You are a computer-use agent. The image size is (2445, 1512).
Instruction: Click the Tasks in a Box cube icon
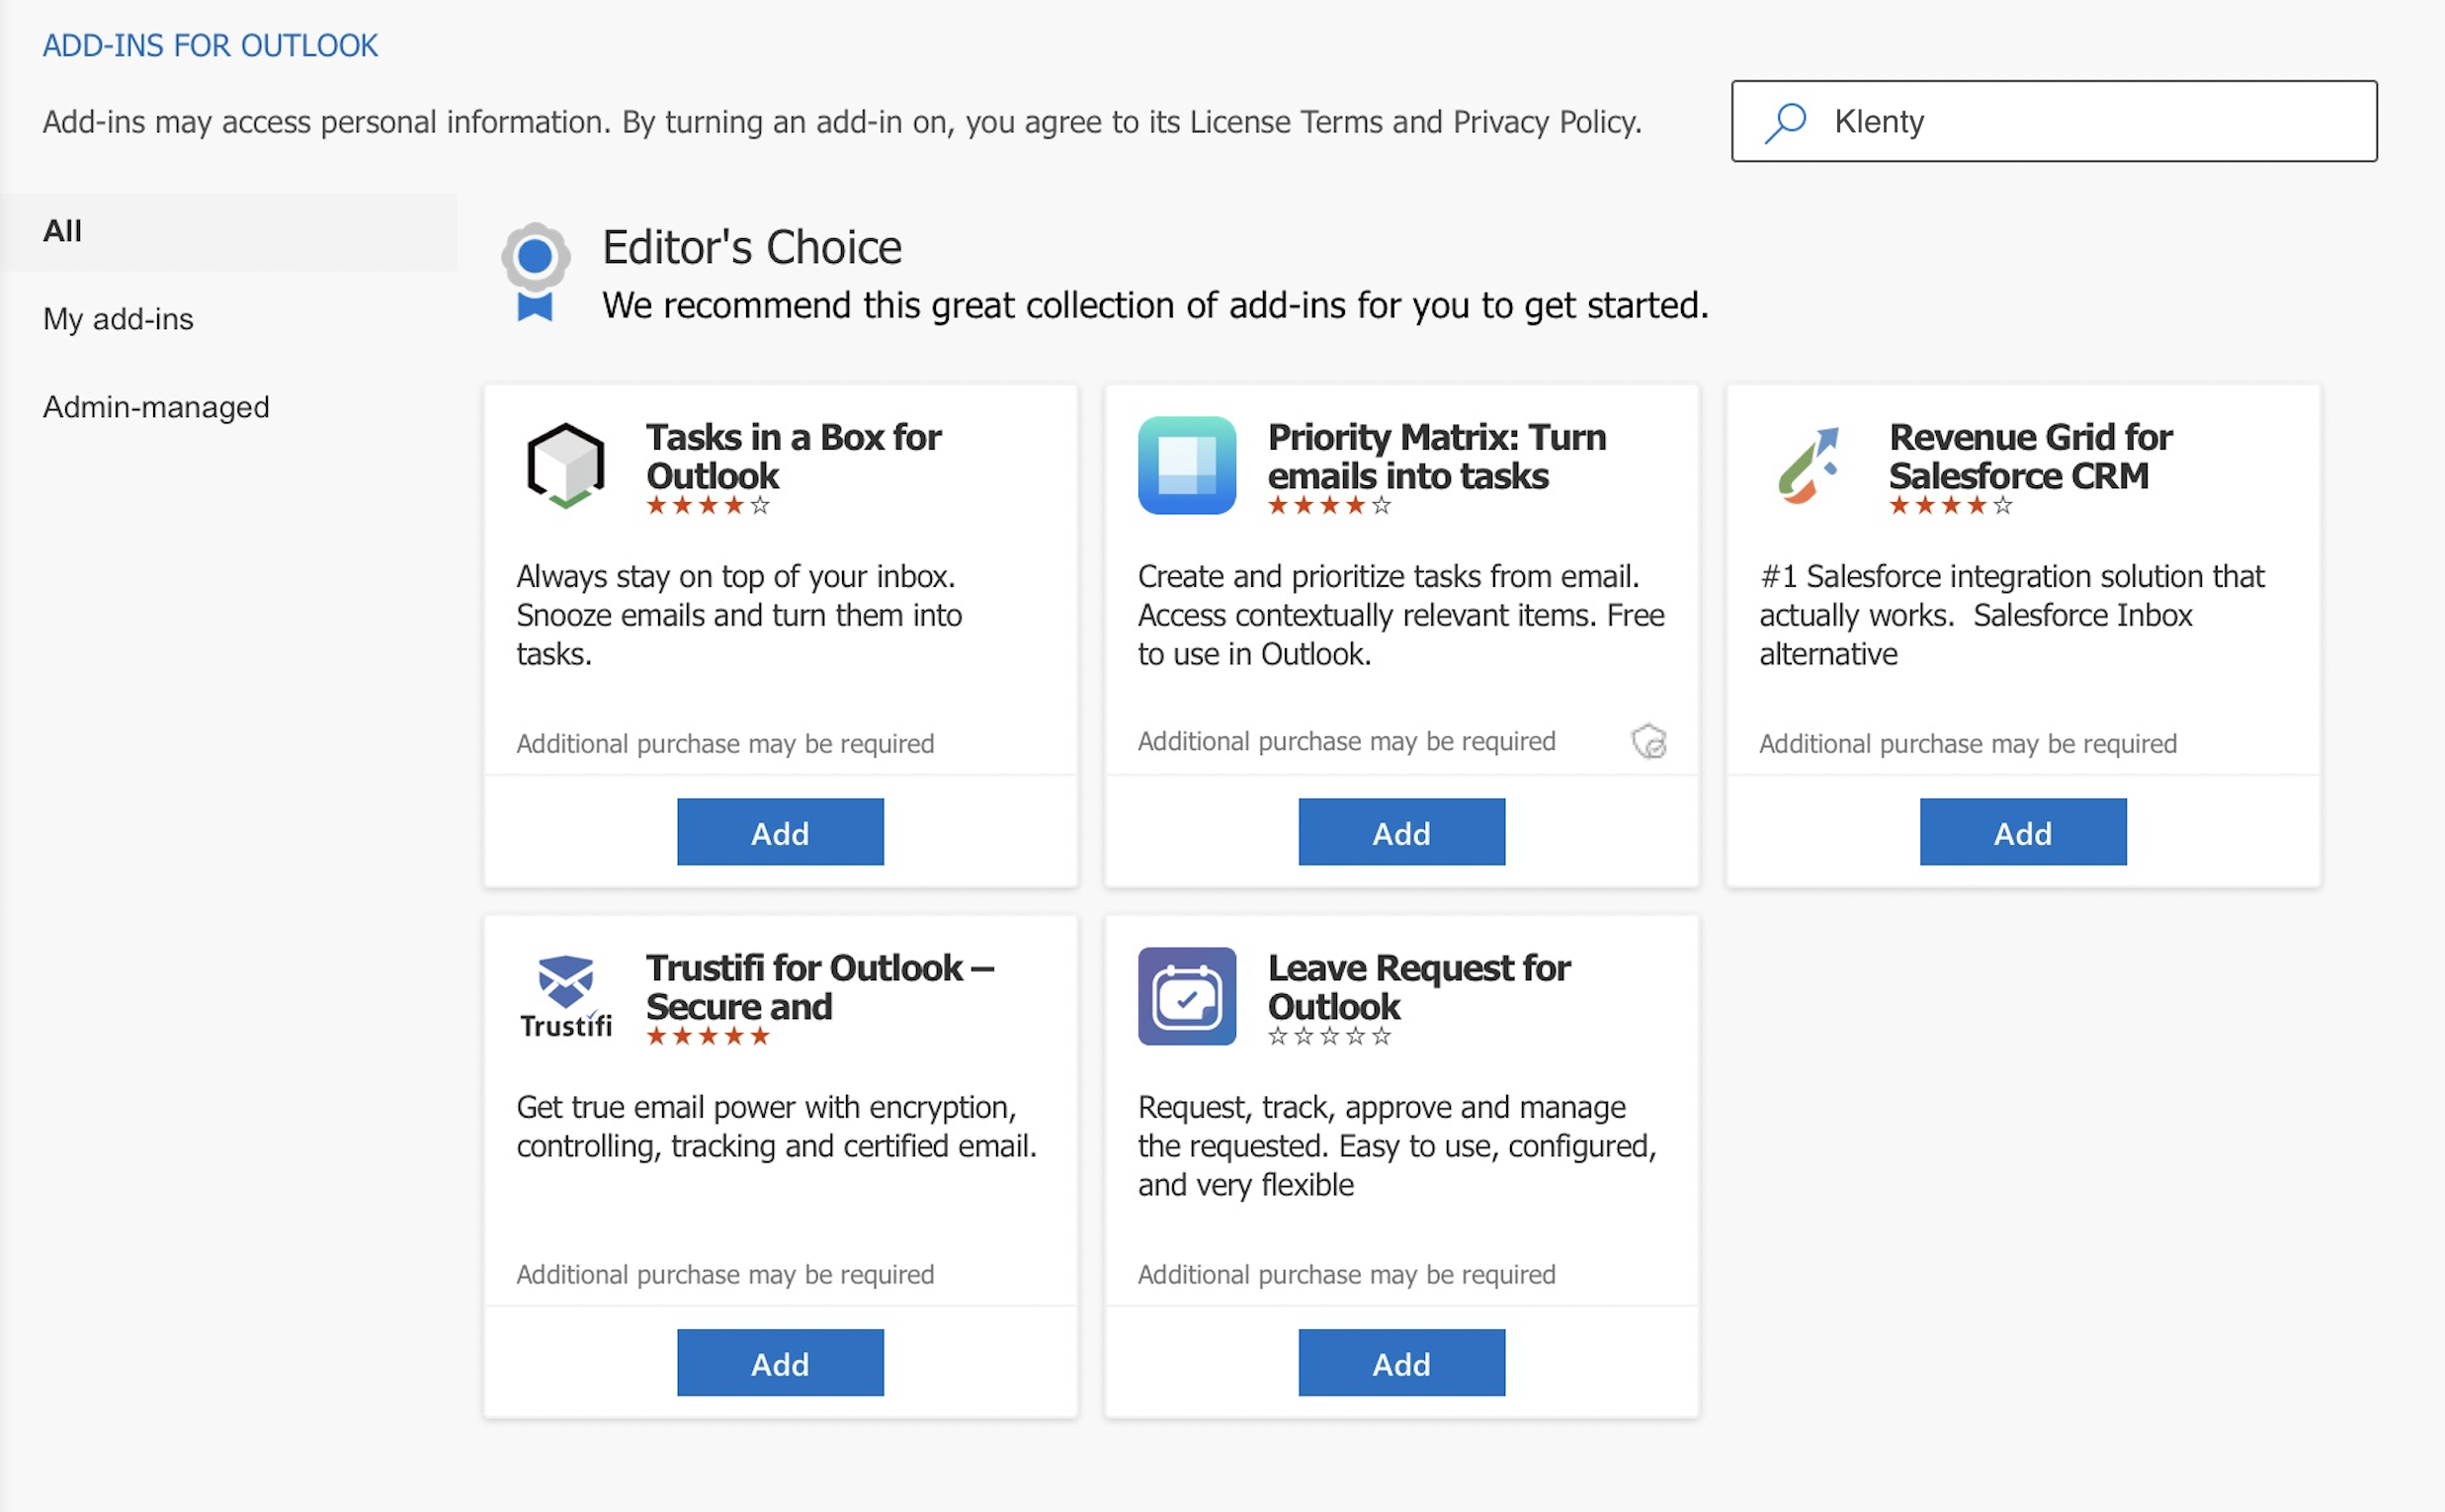(565, 465)
